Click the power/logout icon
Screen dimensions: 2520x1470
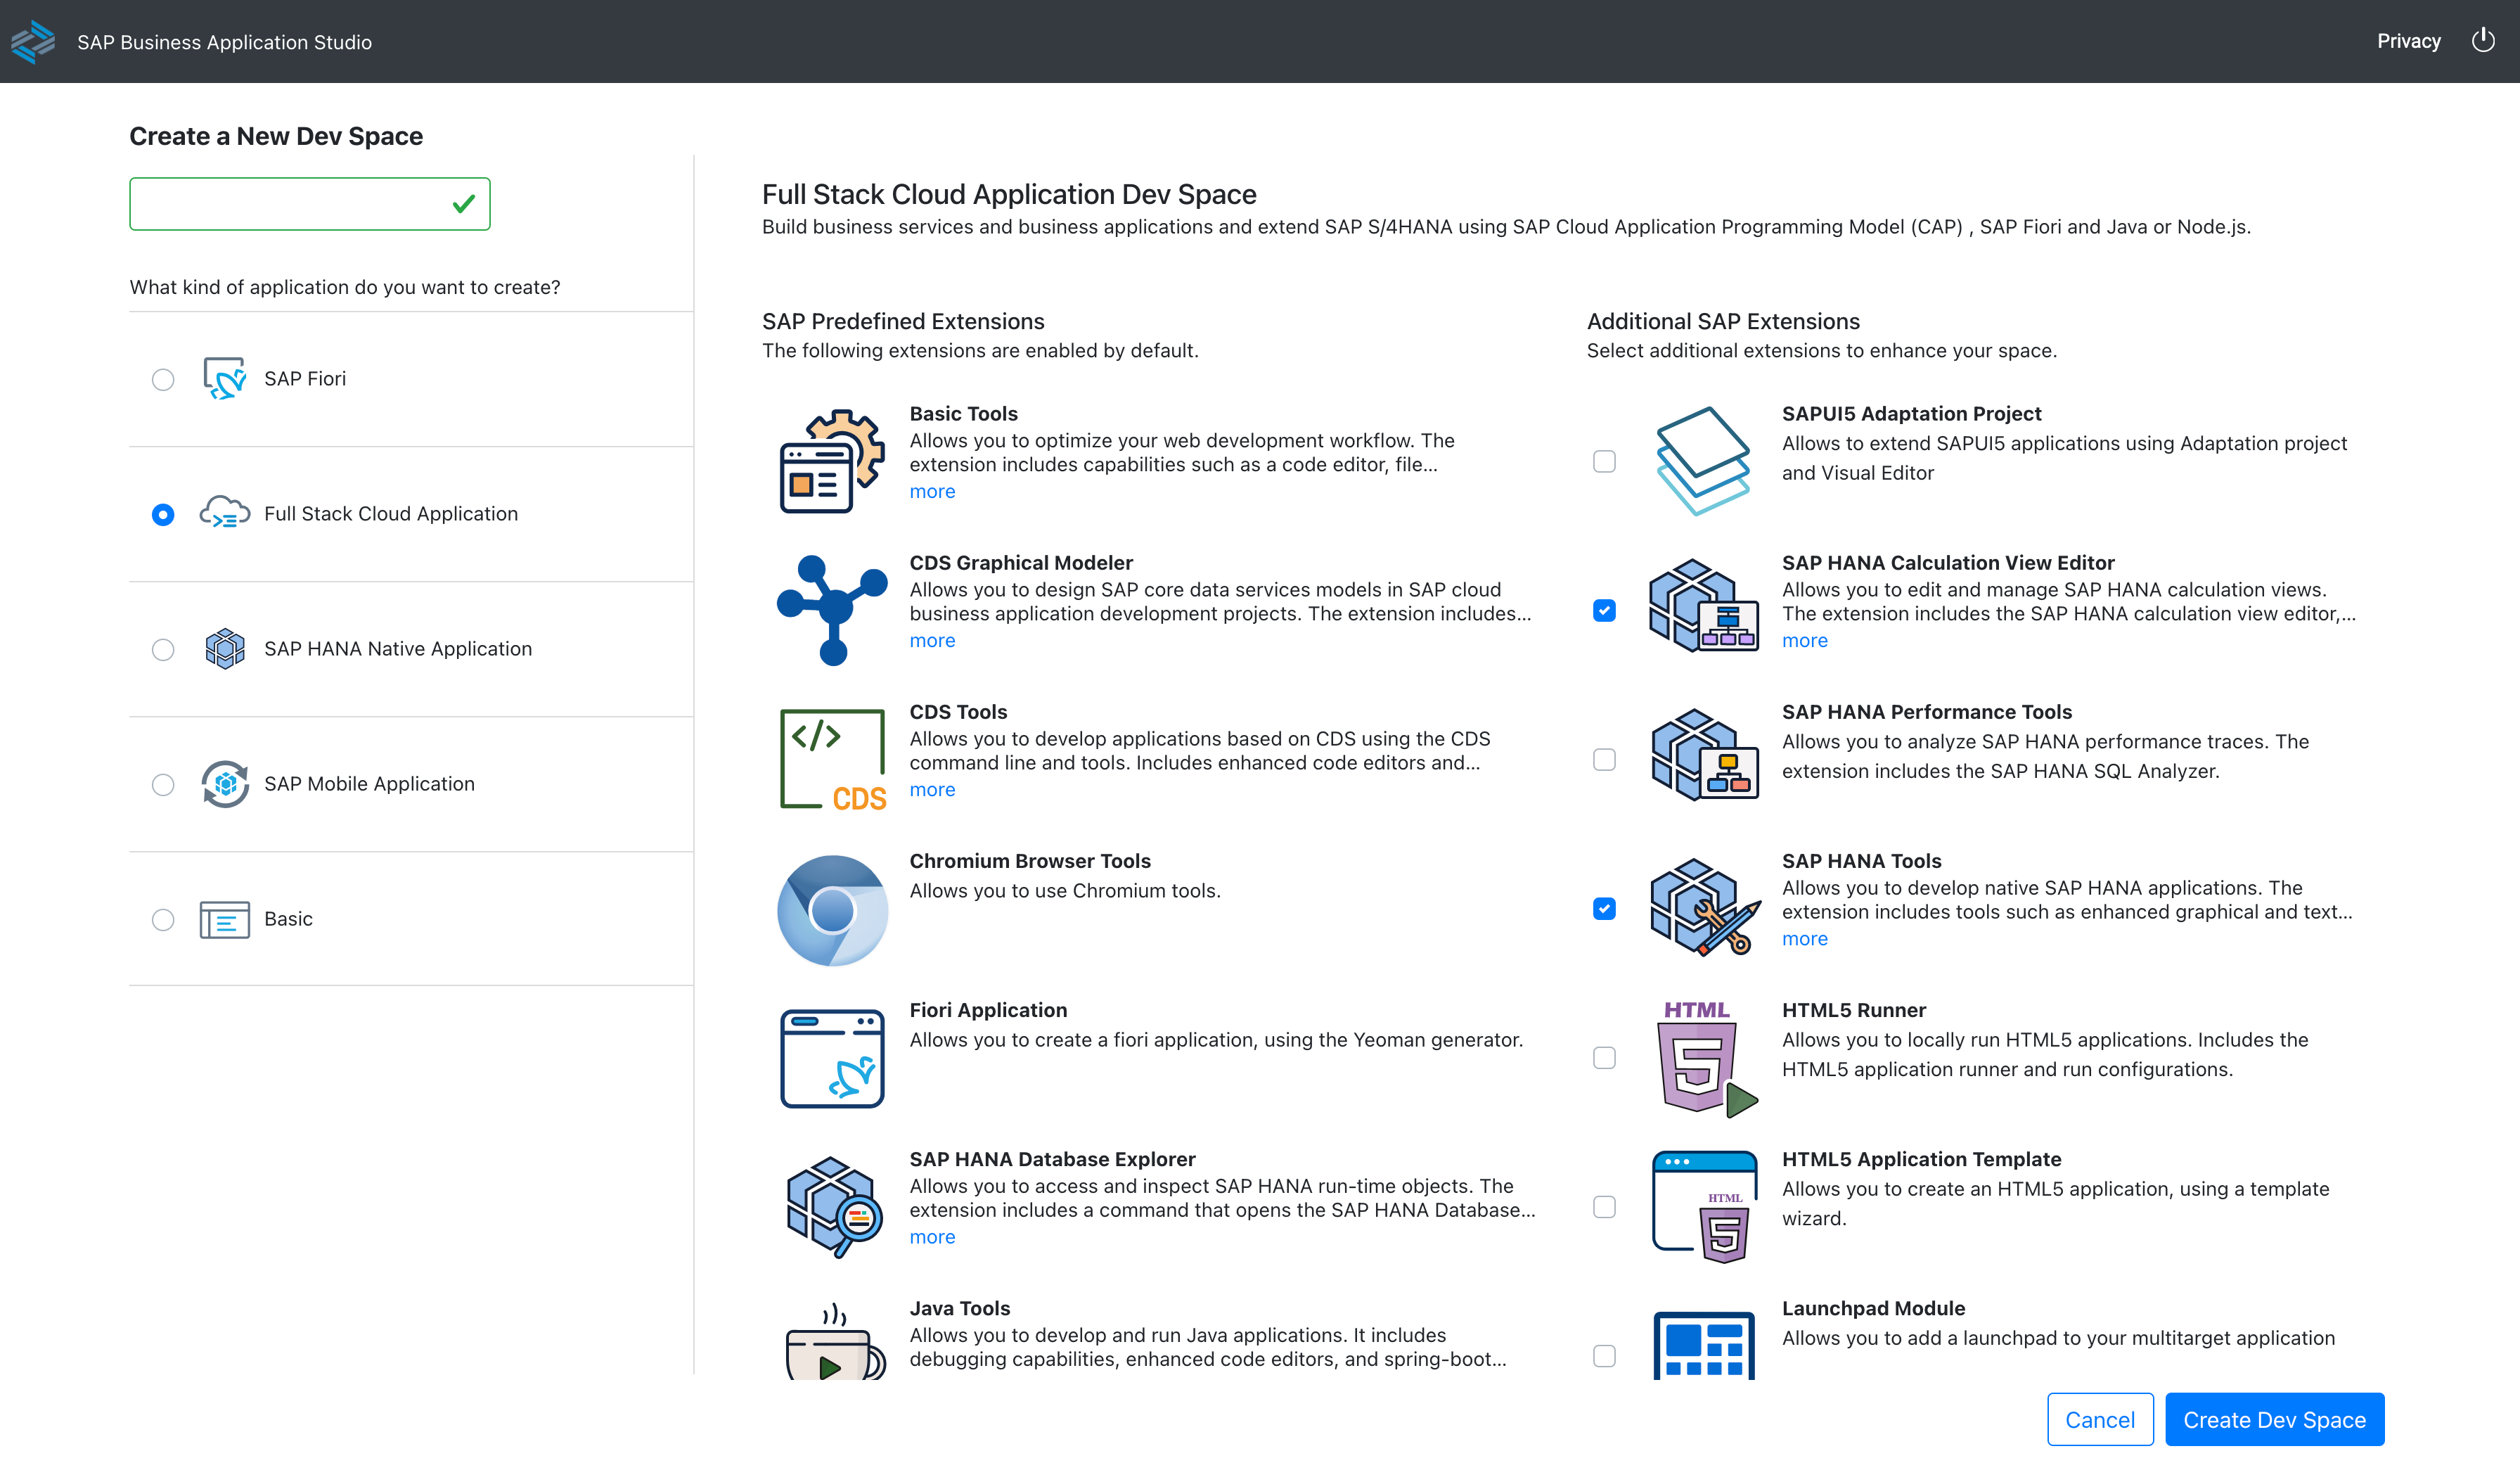click(2484, 40)
